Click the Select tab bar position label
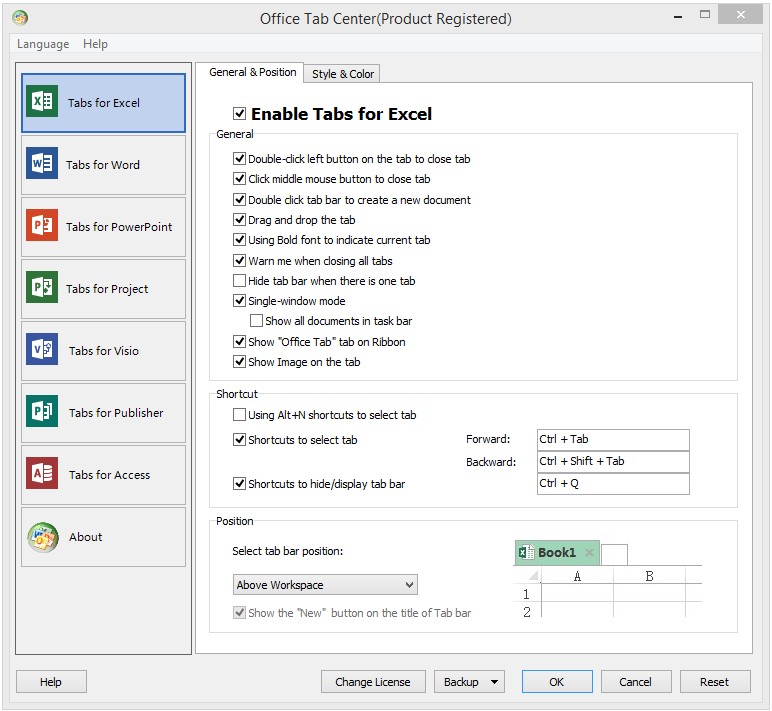Viewport: 772px width, 711px height. pyautogui.click(x=288, y=551)
